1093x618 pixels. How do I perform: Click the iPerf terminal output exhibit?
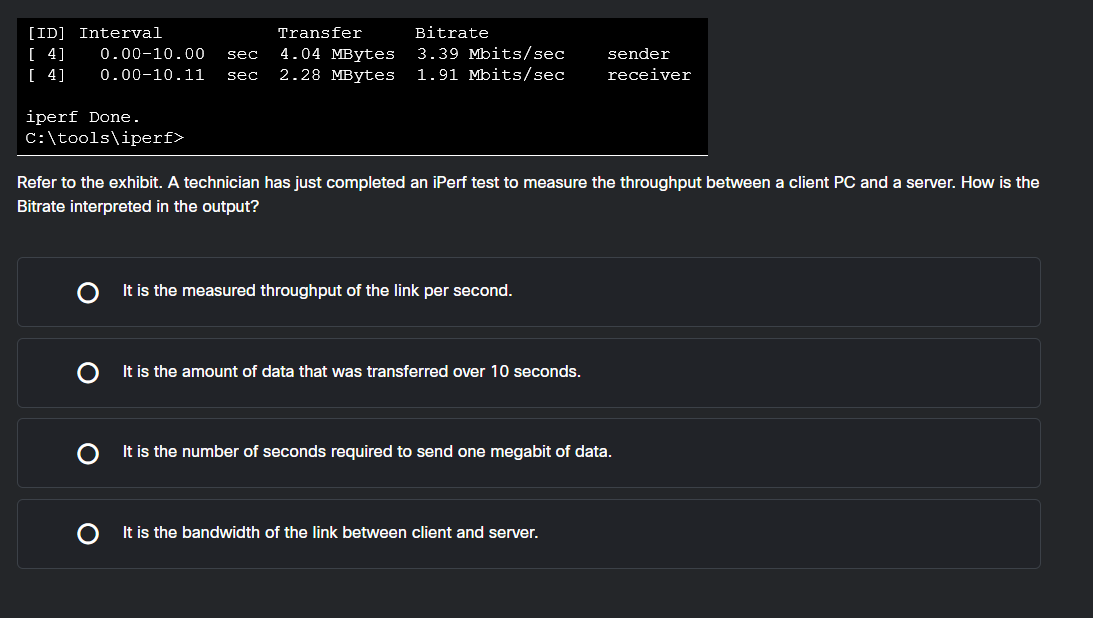coord(363,85)
